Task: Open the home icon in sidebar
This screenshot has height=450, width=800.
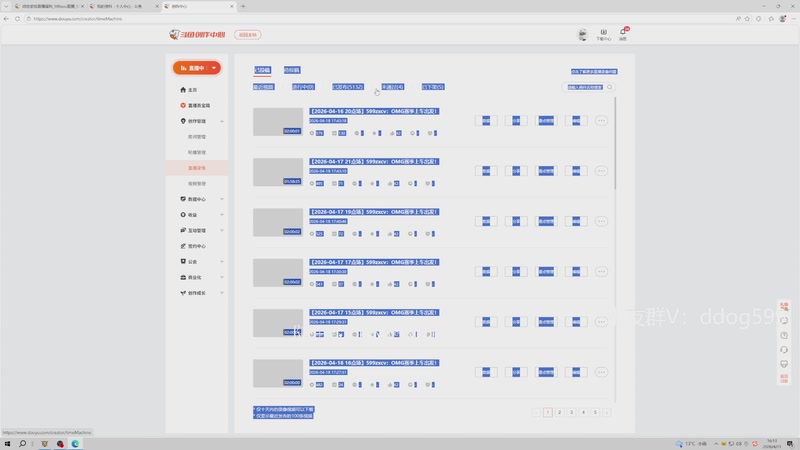Action: pos(183,90)
